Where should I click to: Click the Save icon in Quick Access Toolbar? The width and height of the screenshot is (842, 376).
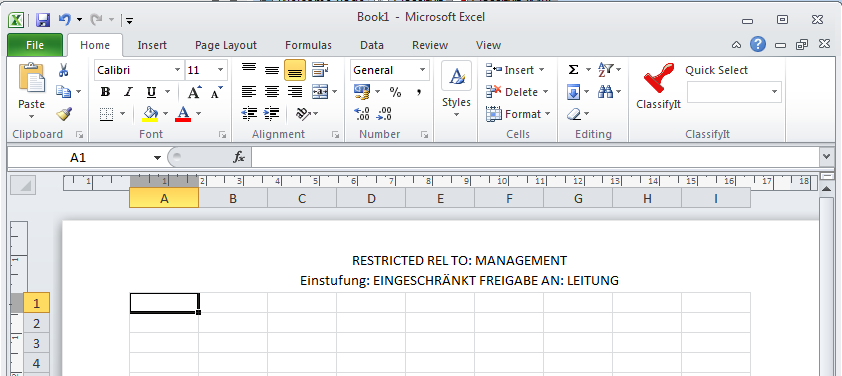43,20
